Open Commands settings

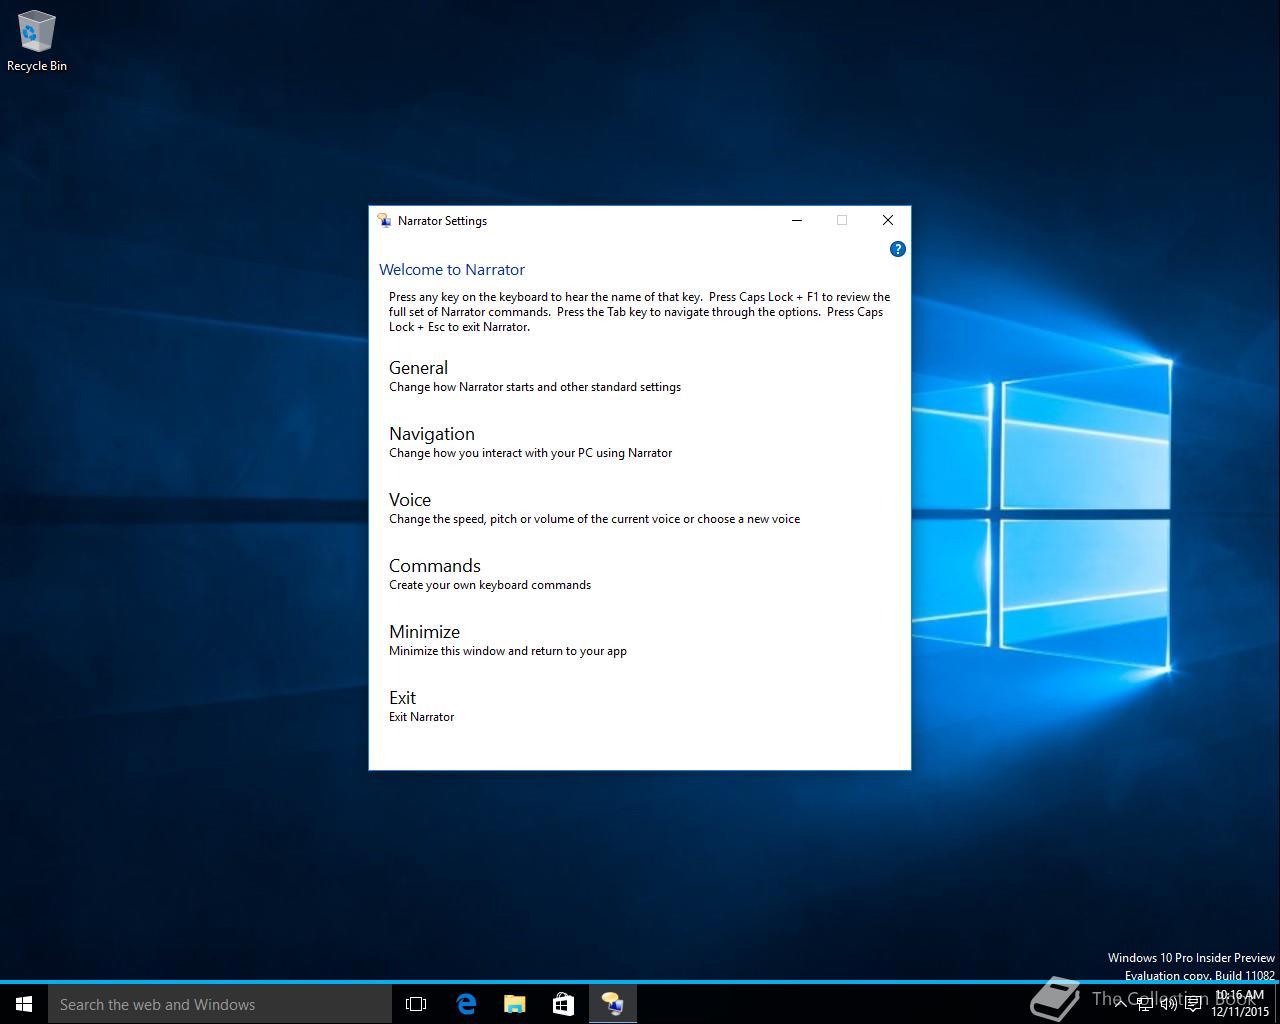coord(435,566)
